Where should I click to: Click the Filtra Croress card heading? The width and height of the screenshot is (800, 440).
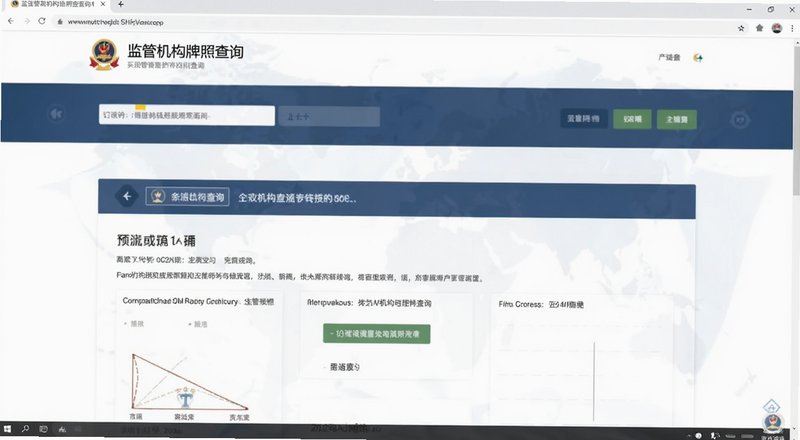tap(541, 304)
